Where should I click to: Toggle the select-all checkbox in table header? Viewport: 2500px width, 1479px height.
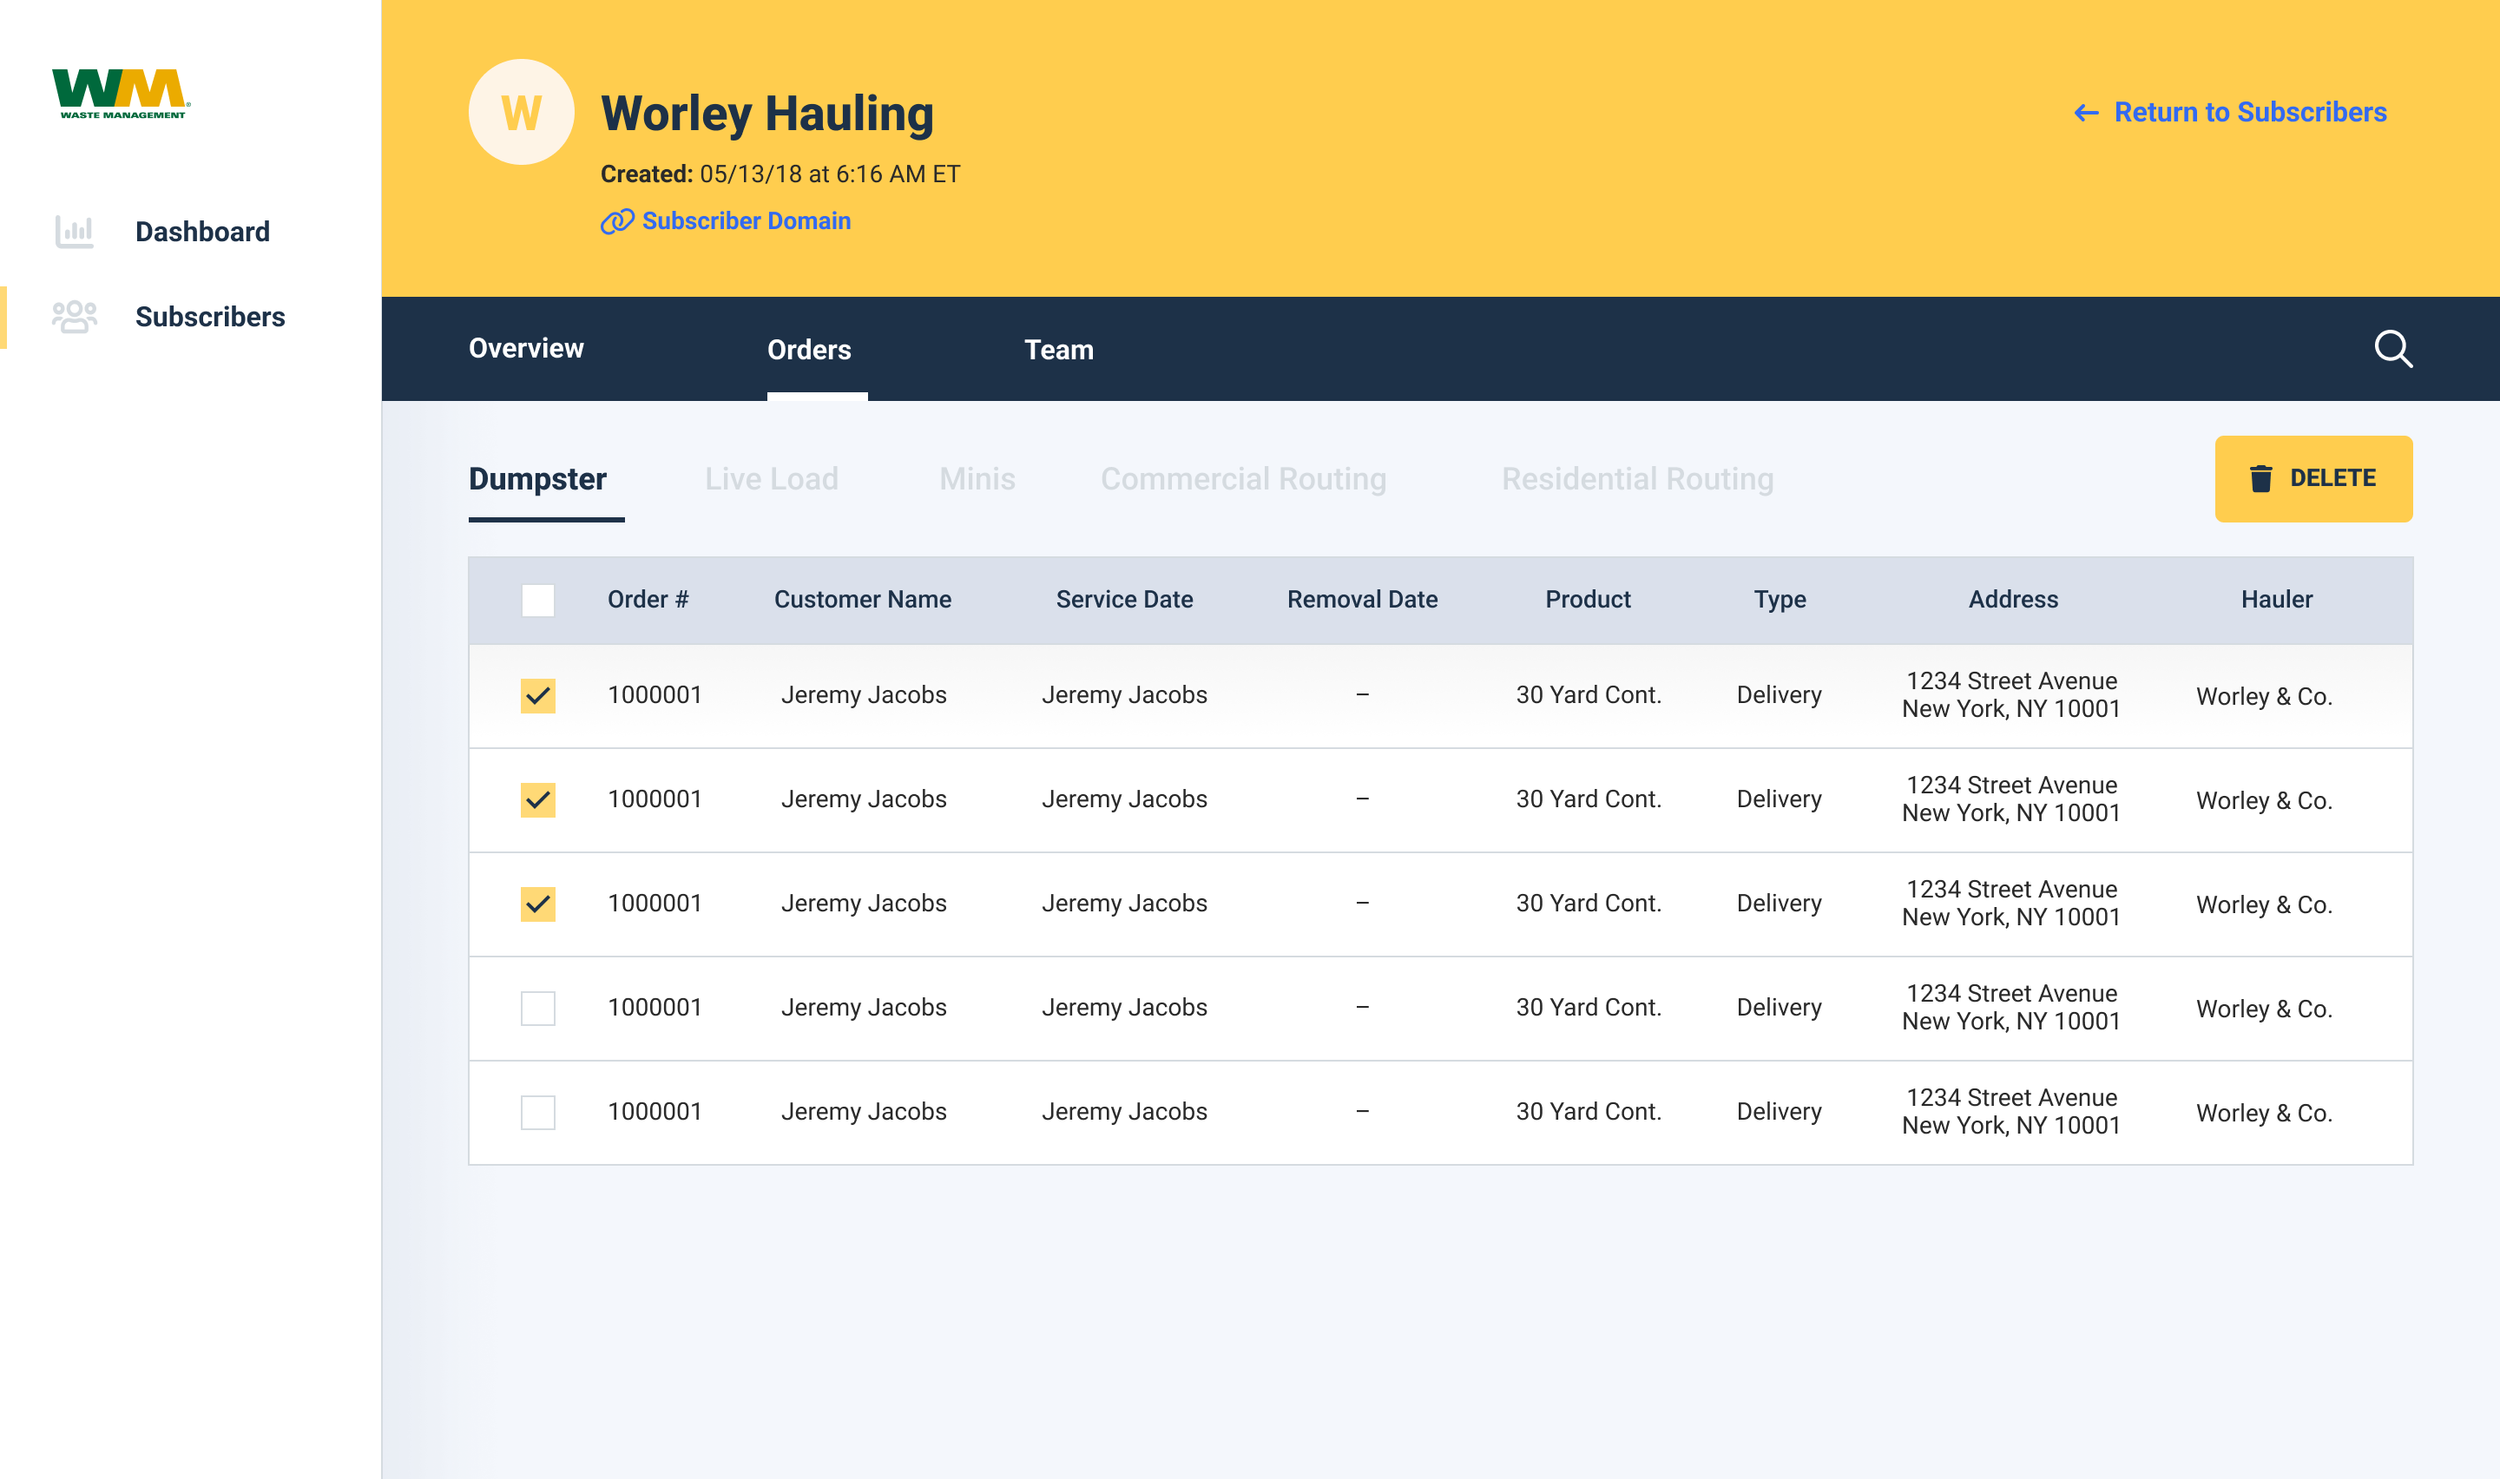pos(538,600)
